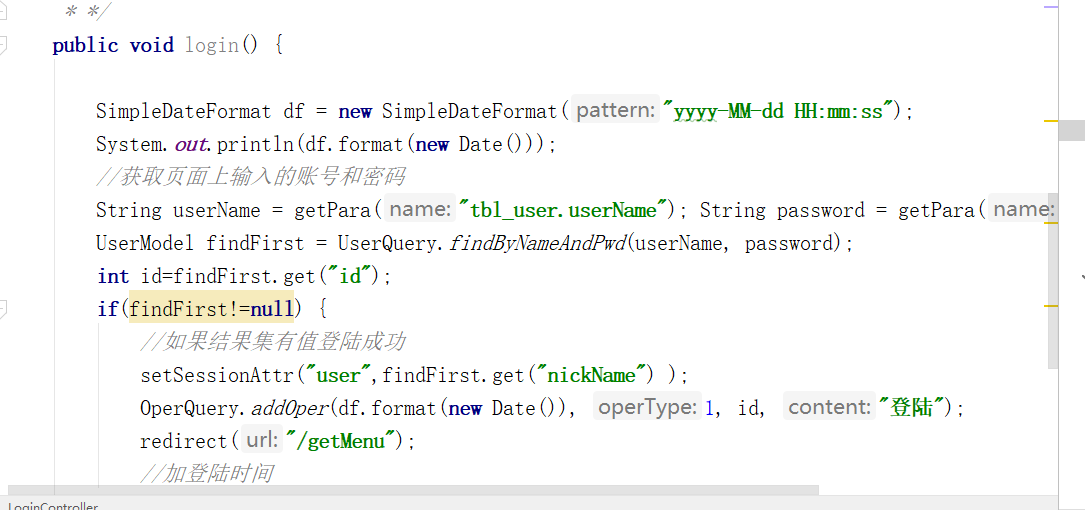Screen dimensions: 1085x510
Task: Click the 'name:' hint before tbl_user.userName
Action: pos(420,210)
